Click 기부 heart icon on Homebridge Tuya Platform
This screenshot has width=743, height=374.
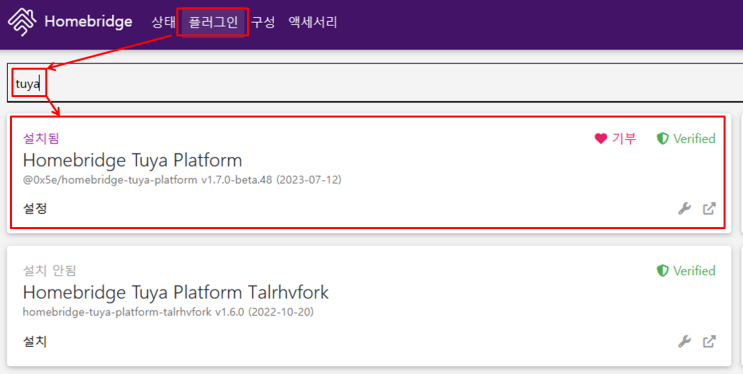point(600,139)
